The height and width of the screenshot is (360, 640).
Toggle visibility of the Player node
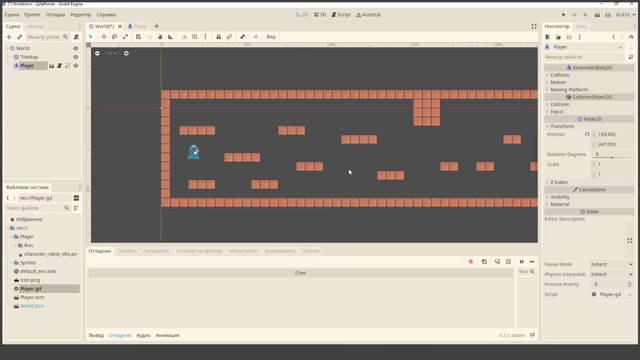76,66
